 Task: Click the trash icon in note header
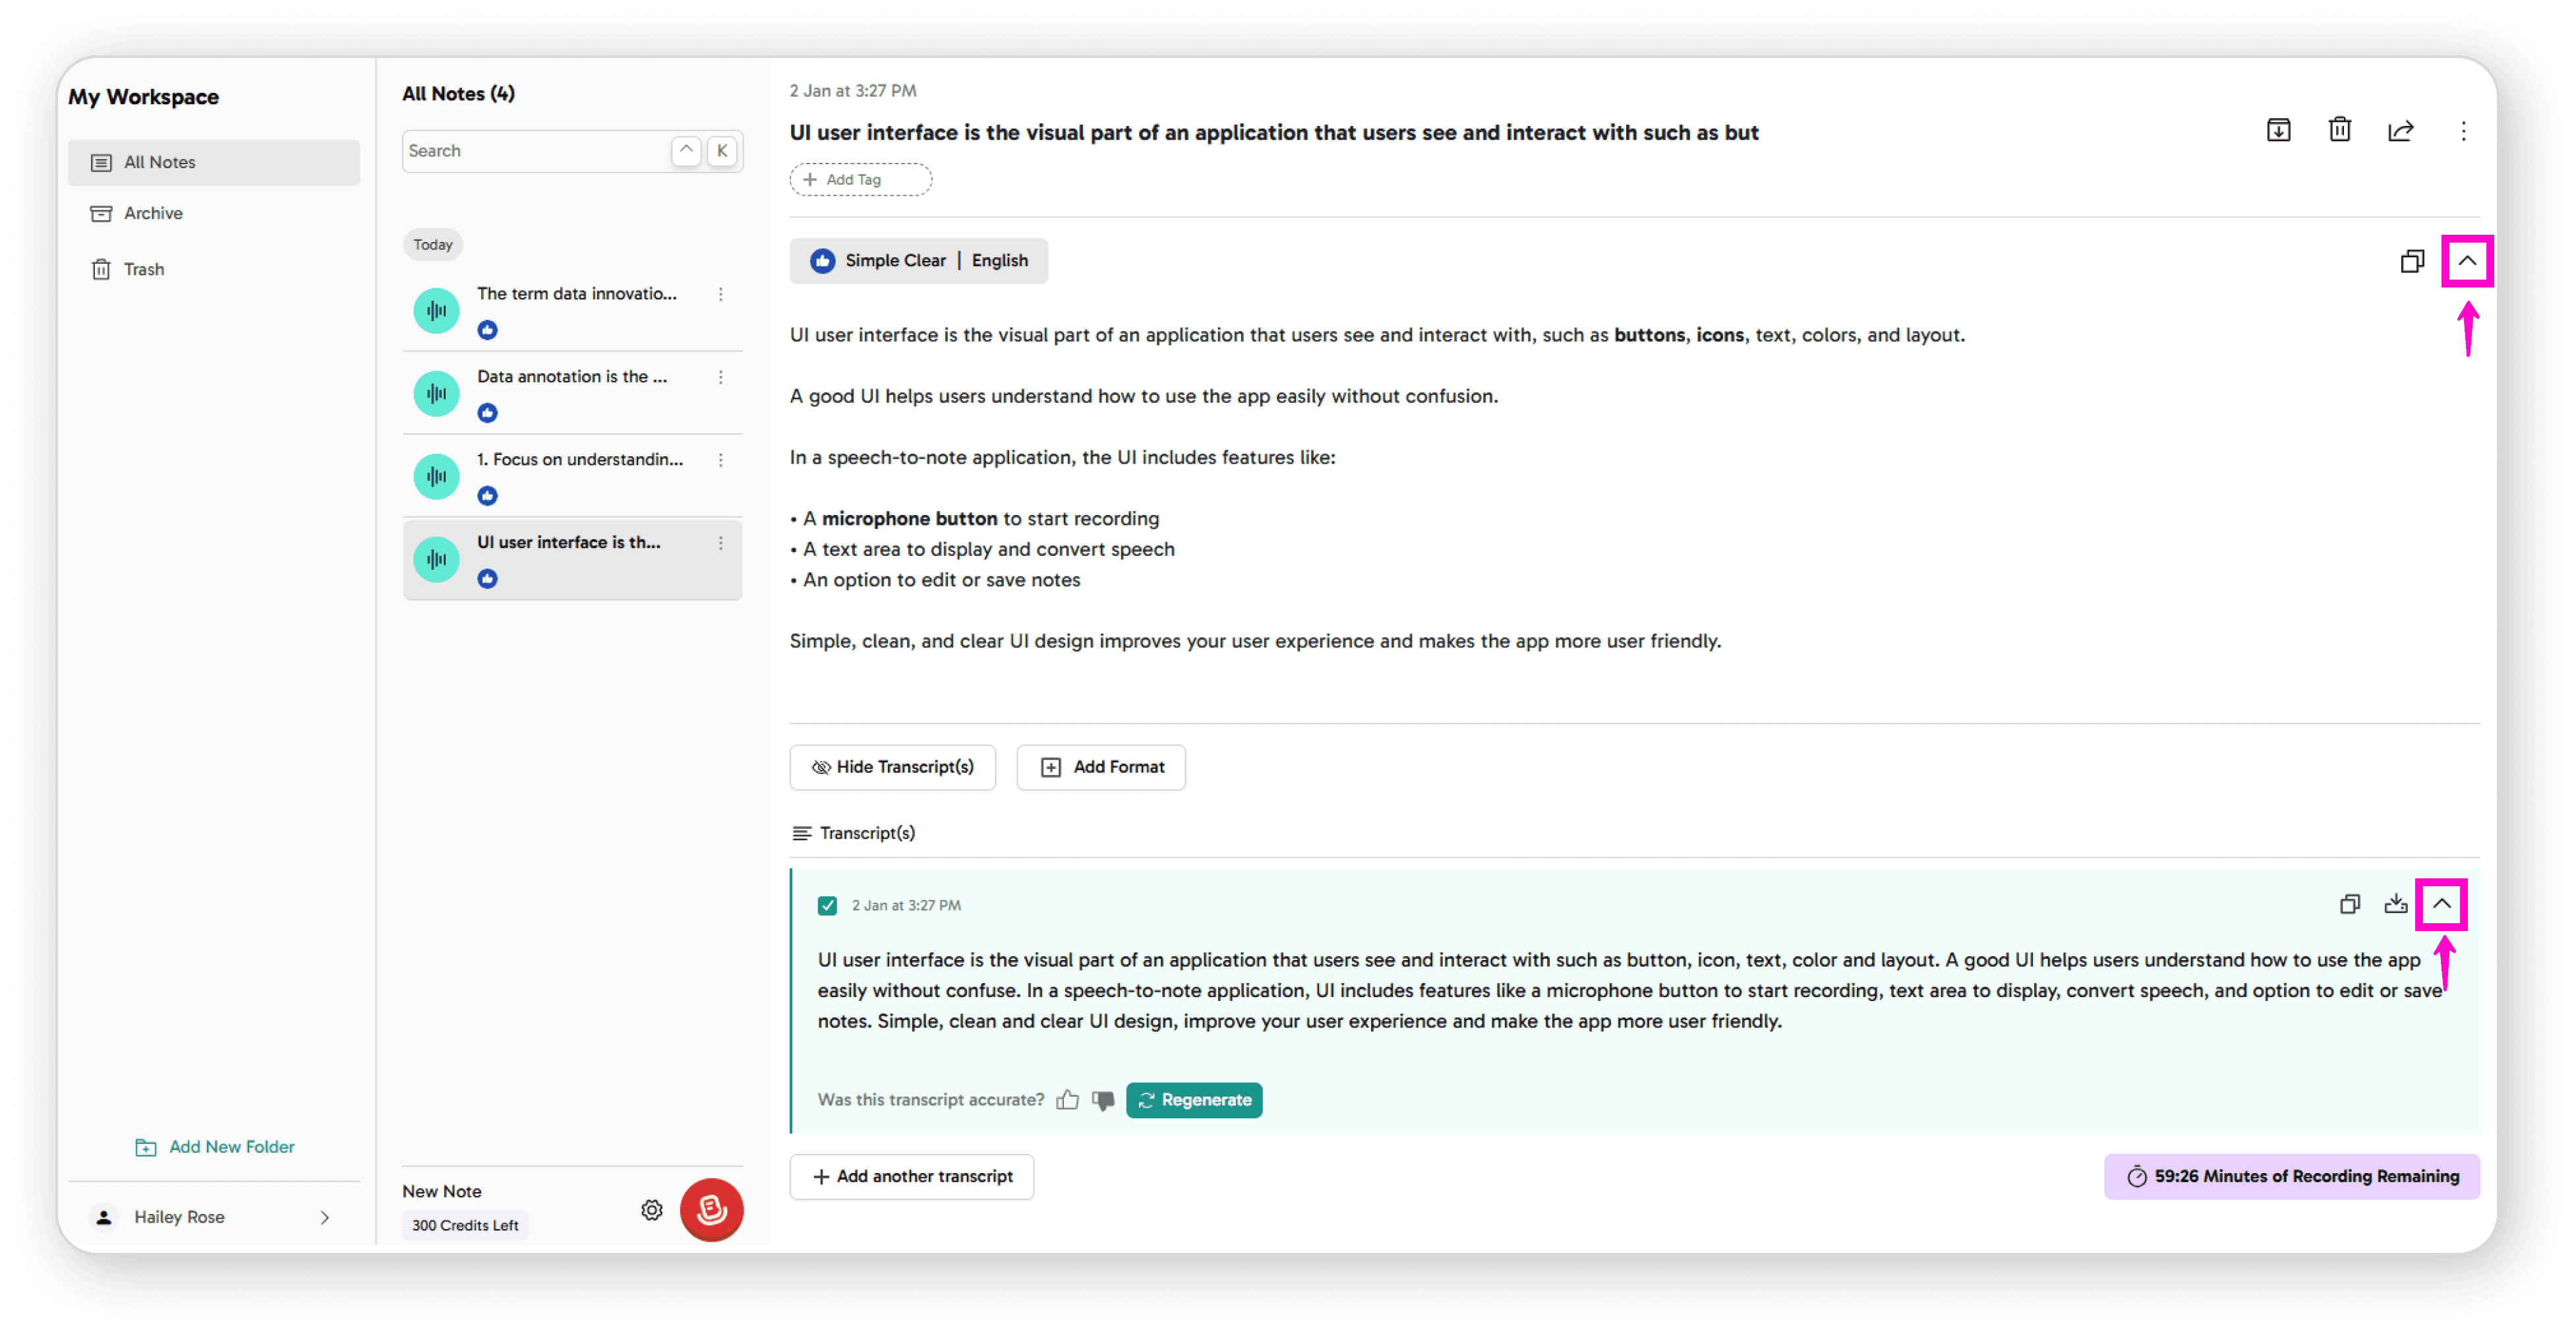click(2339, 130)
